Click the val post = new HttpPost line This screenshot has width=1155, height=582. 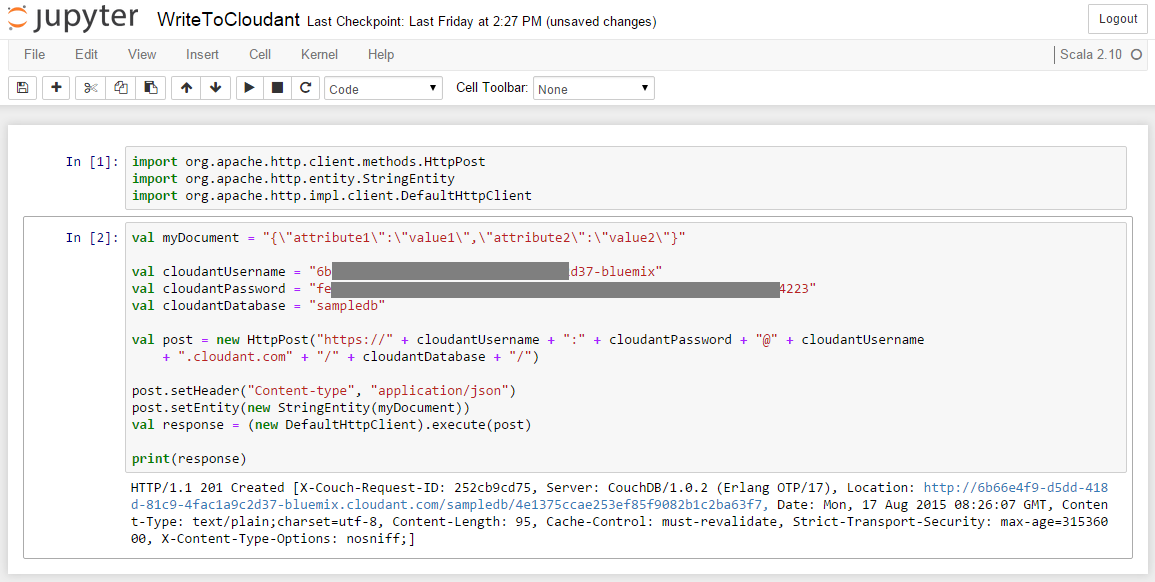tap(527, 340)
